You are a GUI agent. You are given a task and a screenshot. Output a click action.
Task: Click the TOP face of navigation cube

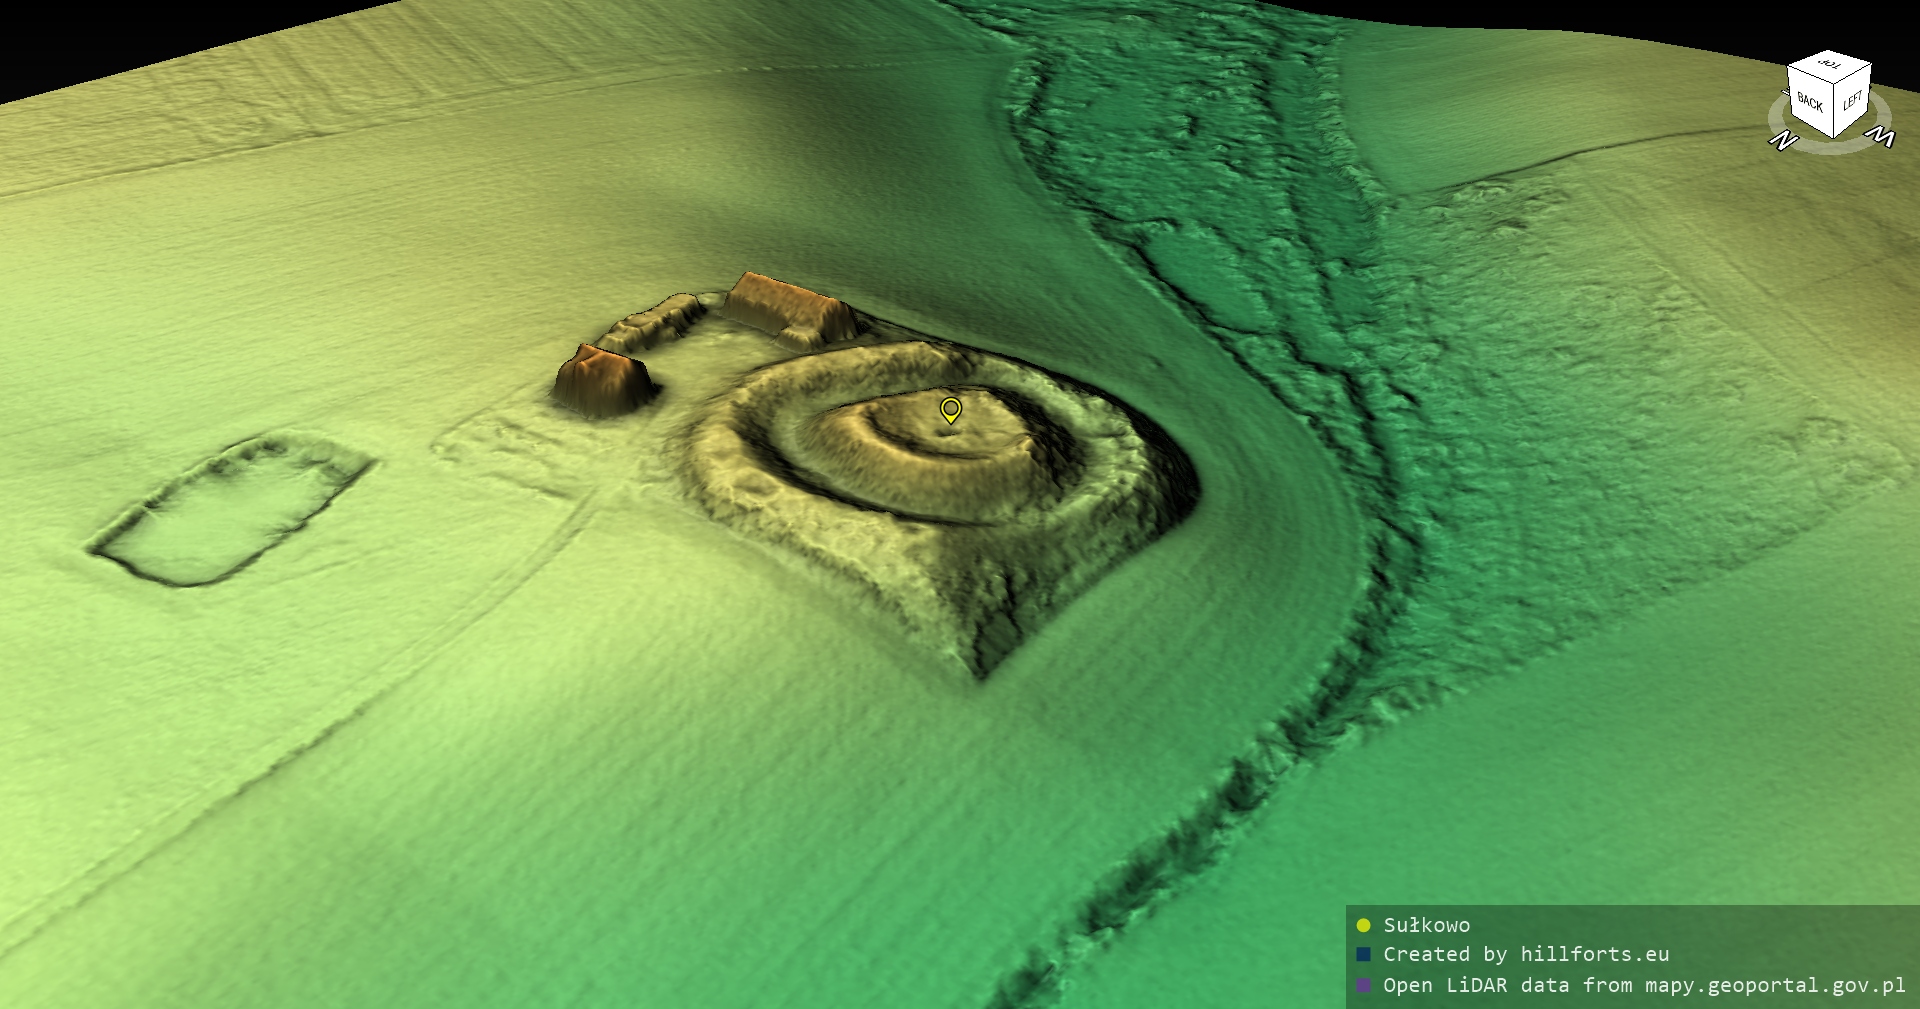[x=1829, y=66]
